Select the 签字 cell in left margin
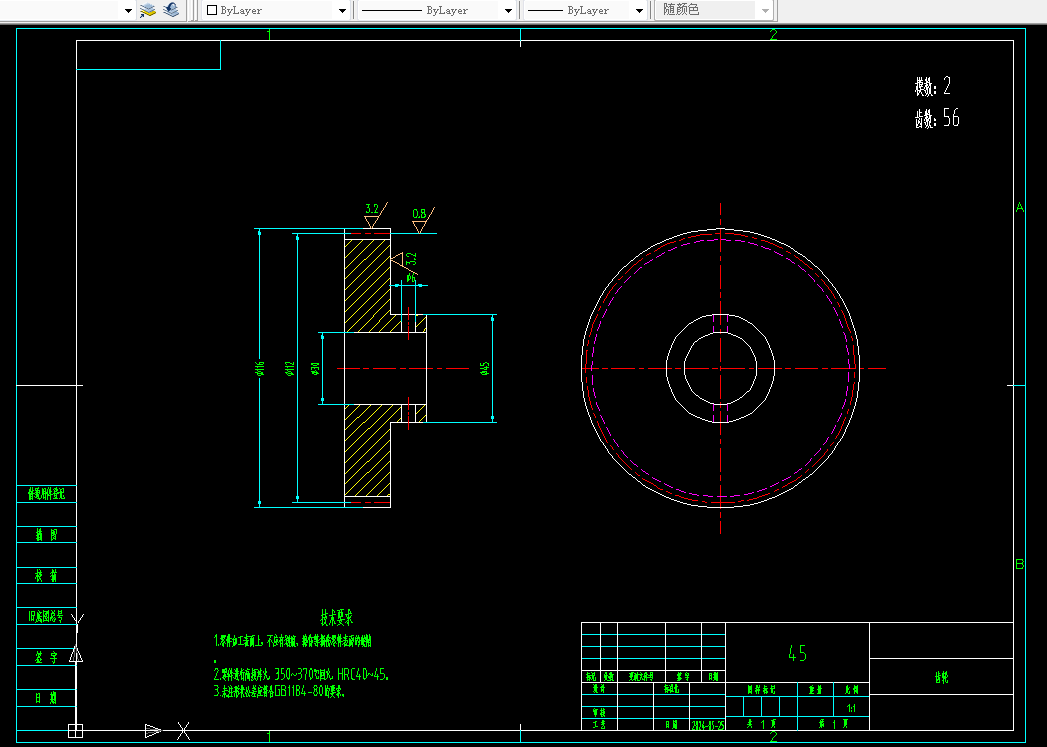This screenshot has height=747, width=1047. pos(47,658)
